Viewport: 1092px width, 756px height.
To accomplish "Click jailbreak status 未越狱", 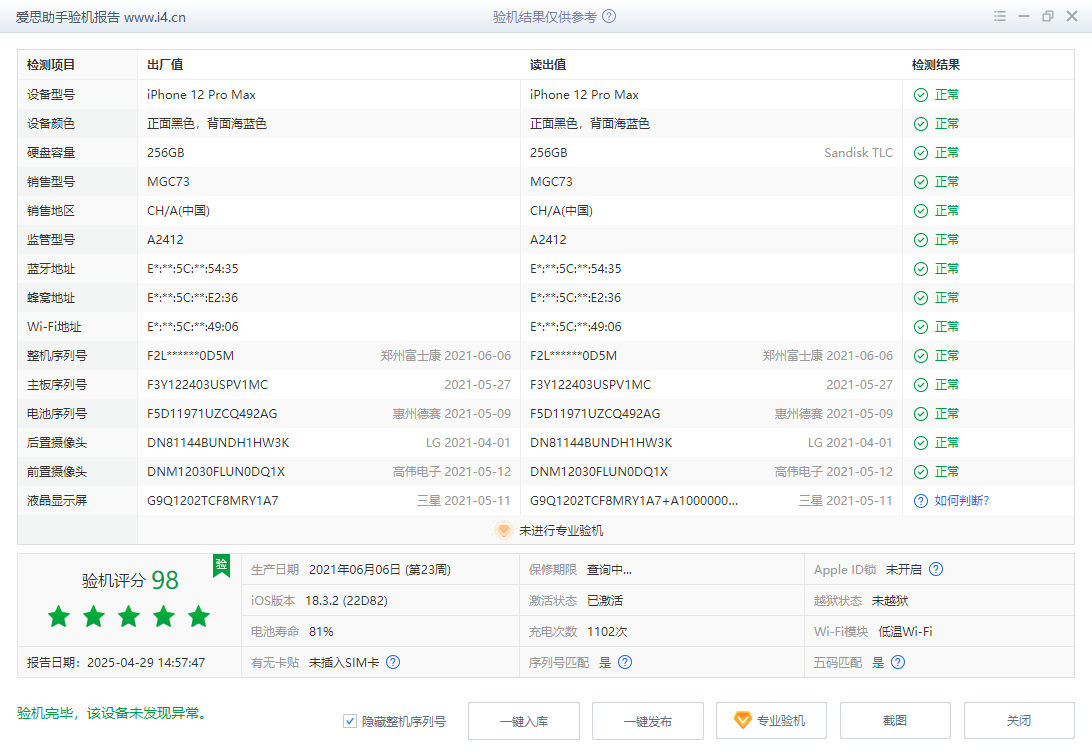I will [890, 600].
